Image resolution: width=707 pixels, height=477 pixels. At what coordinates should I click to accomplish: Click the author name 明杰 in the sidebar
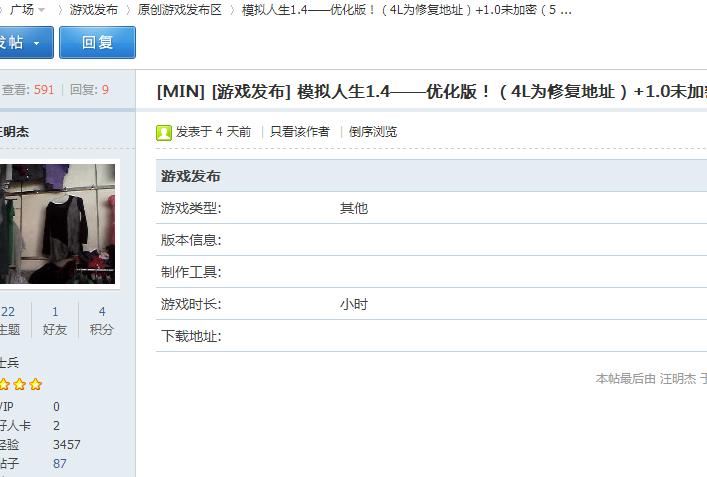14,132
